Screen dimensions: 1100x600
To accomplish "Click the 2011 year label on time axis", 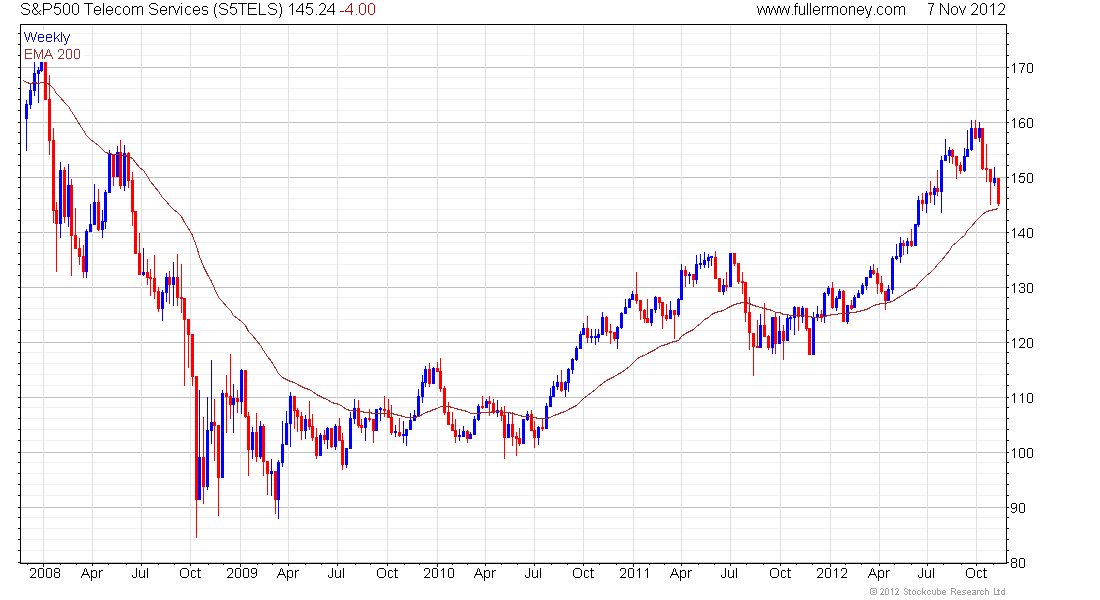I will pyautogui.click(x=634, y=573).
